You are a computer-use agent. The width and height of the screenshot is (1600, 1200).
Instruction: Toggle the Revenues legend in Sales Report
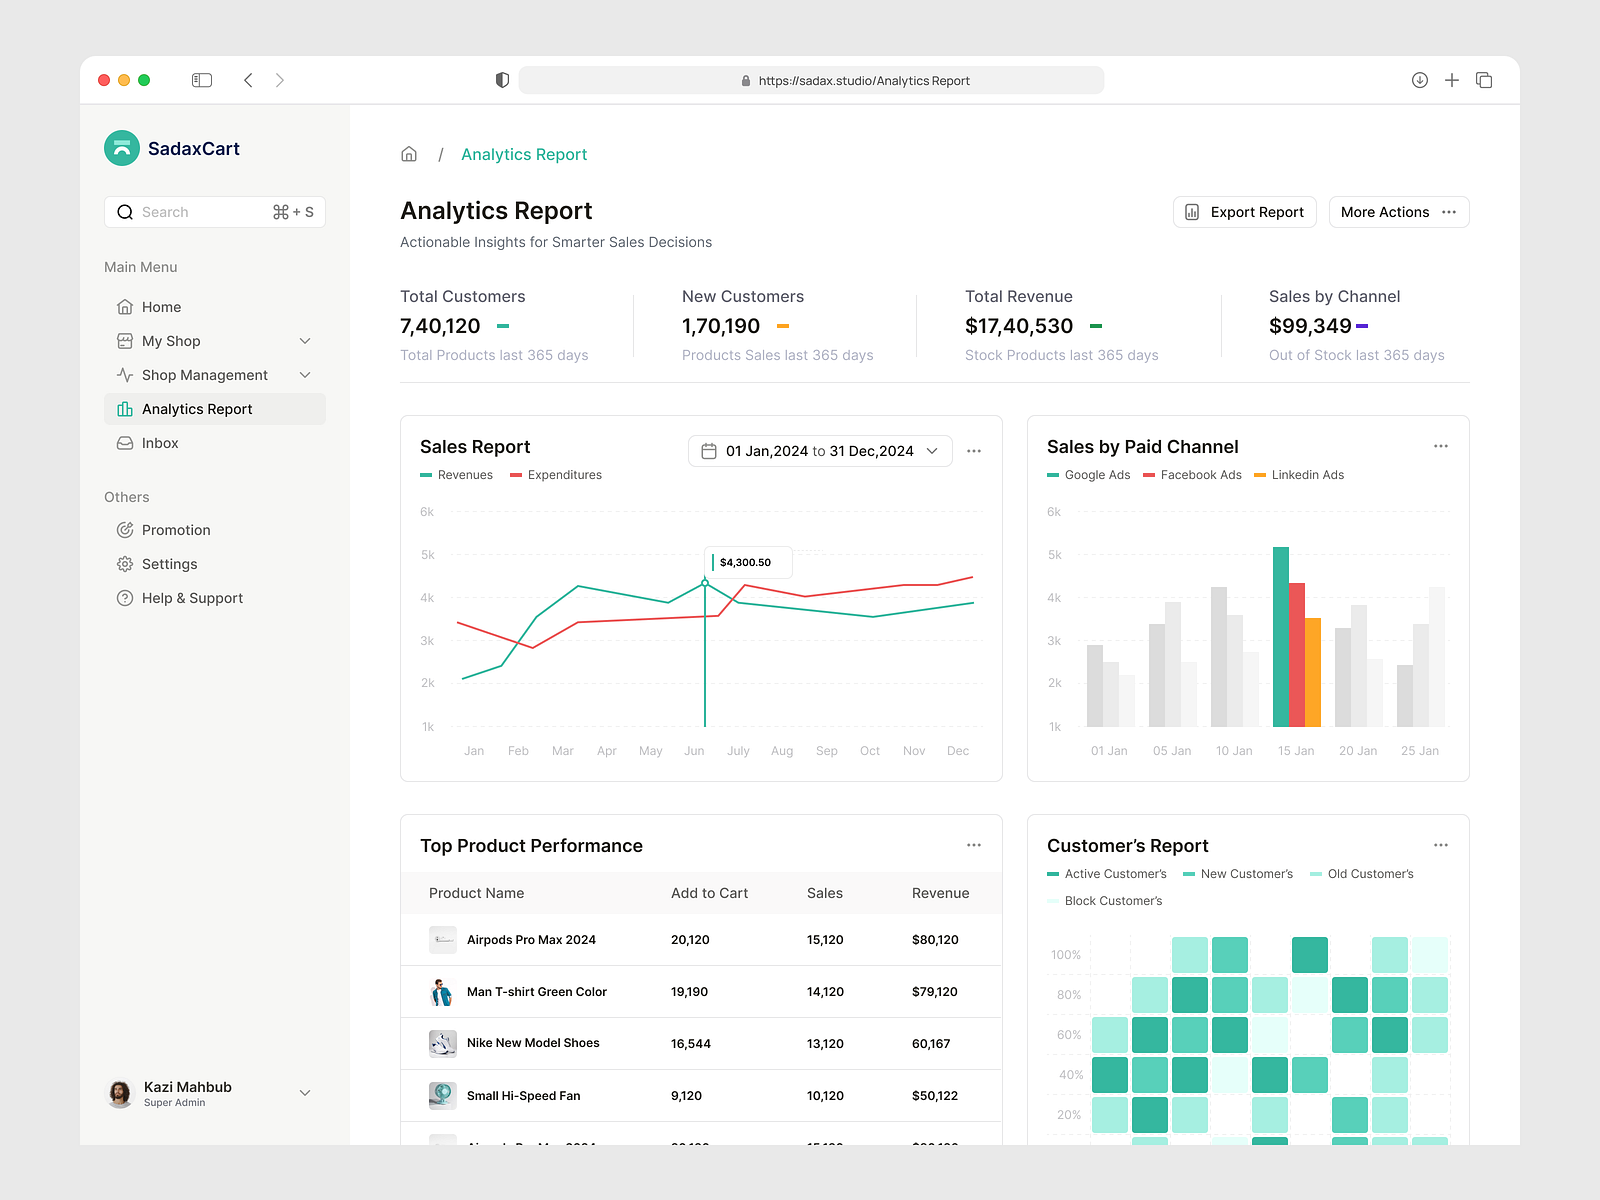tap(456, 475)
